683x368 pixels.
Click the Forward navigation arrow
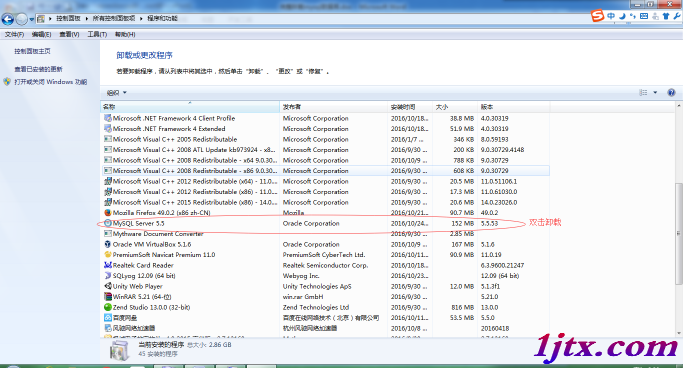21,19
